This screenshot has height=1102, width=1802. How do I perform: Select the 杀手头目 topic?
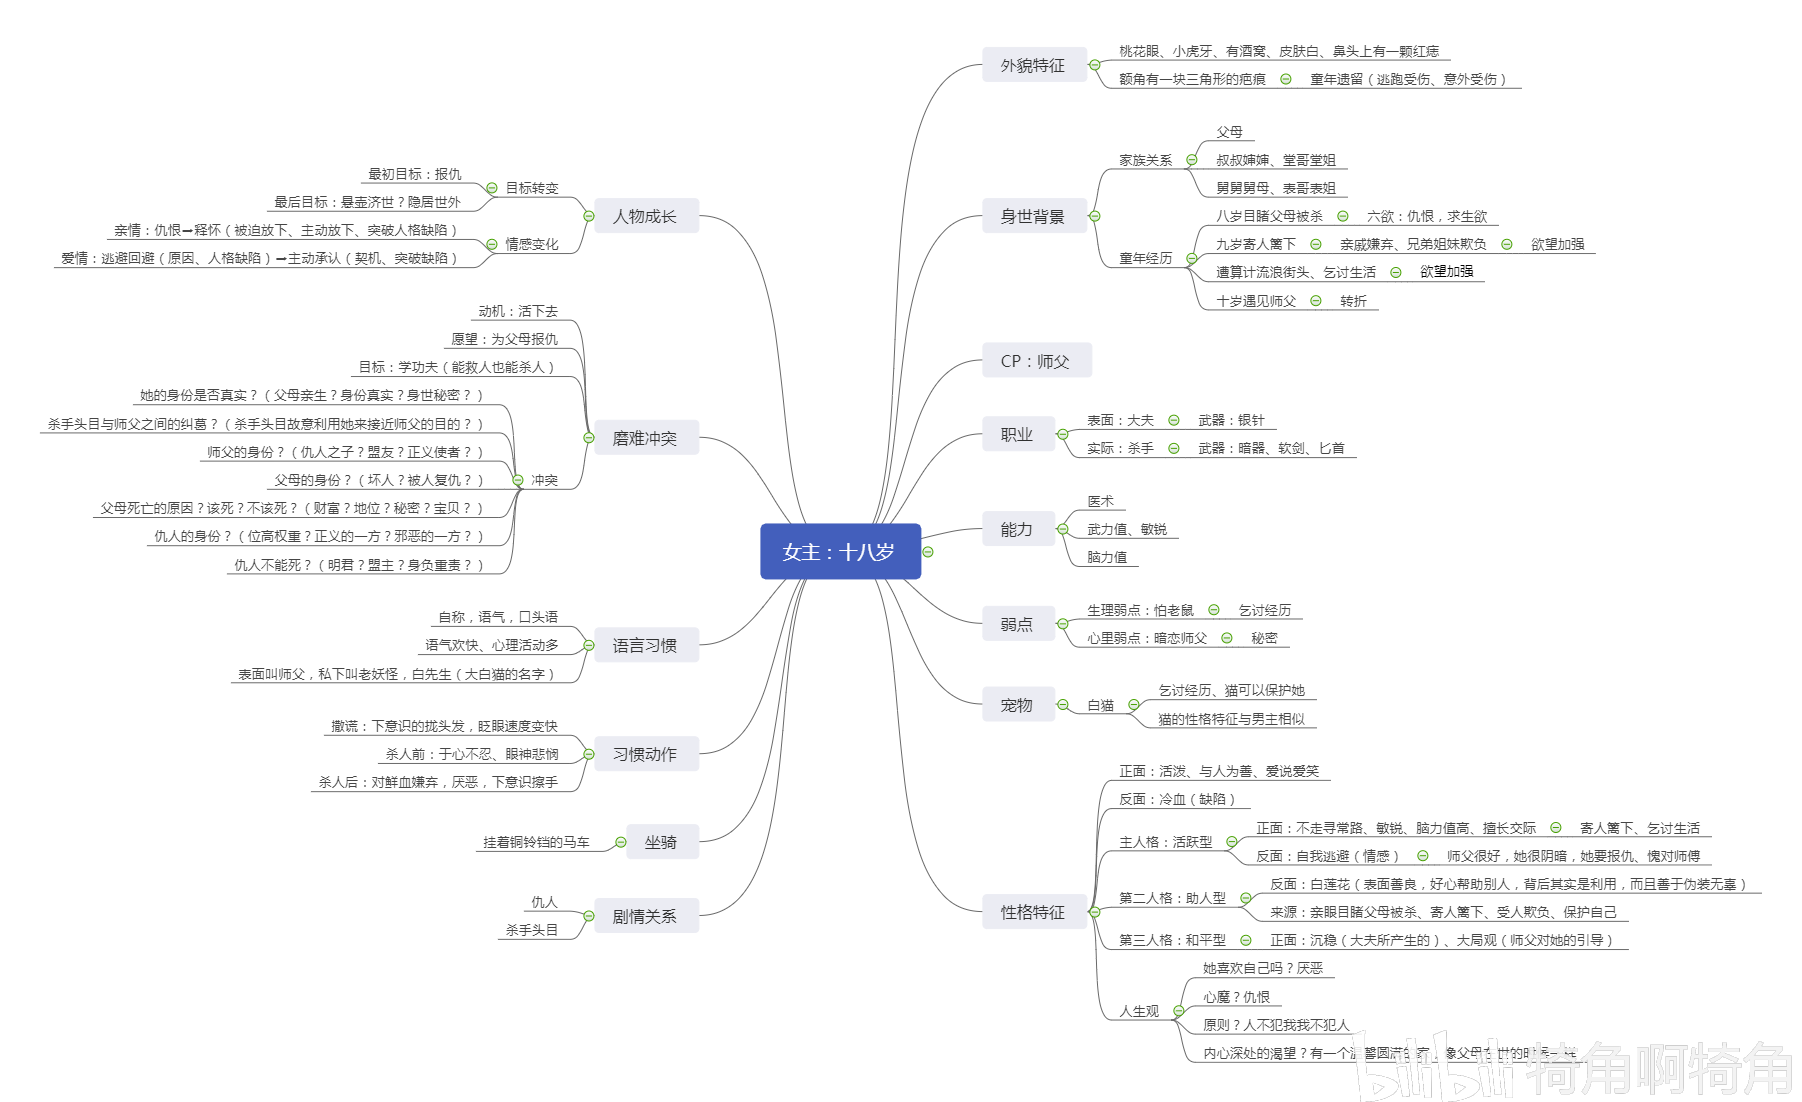(x=532, y=930)
